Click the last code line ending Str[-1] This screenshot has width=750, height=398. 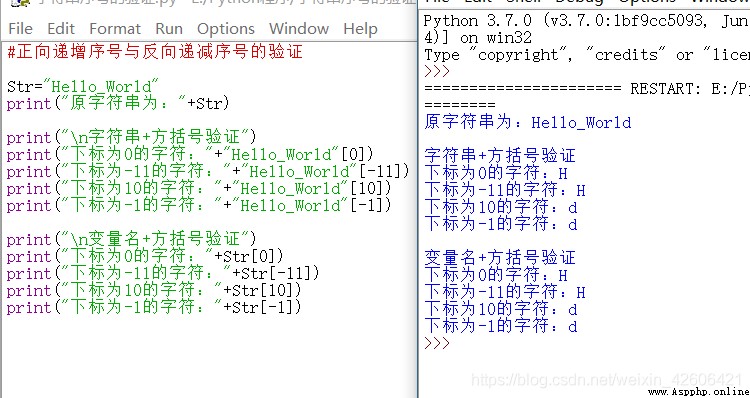pos(154,307)
